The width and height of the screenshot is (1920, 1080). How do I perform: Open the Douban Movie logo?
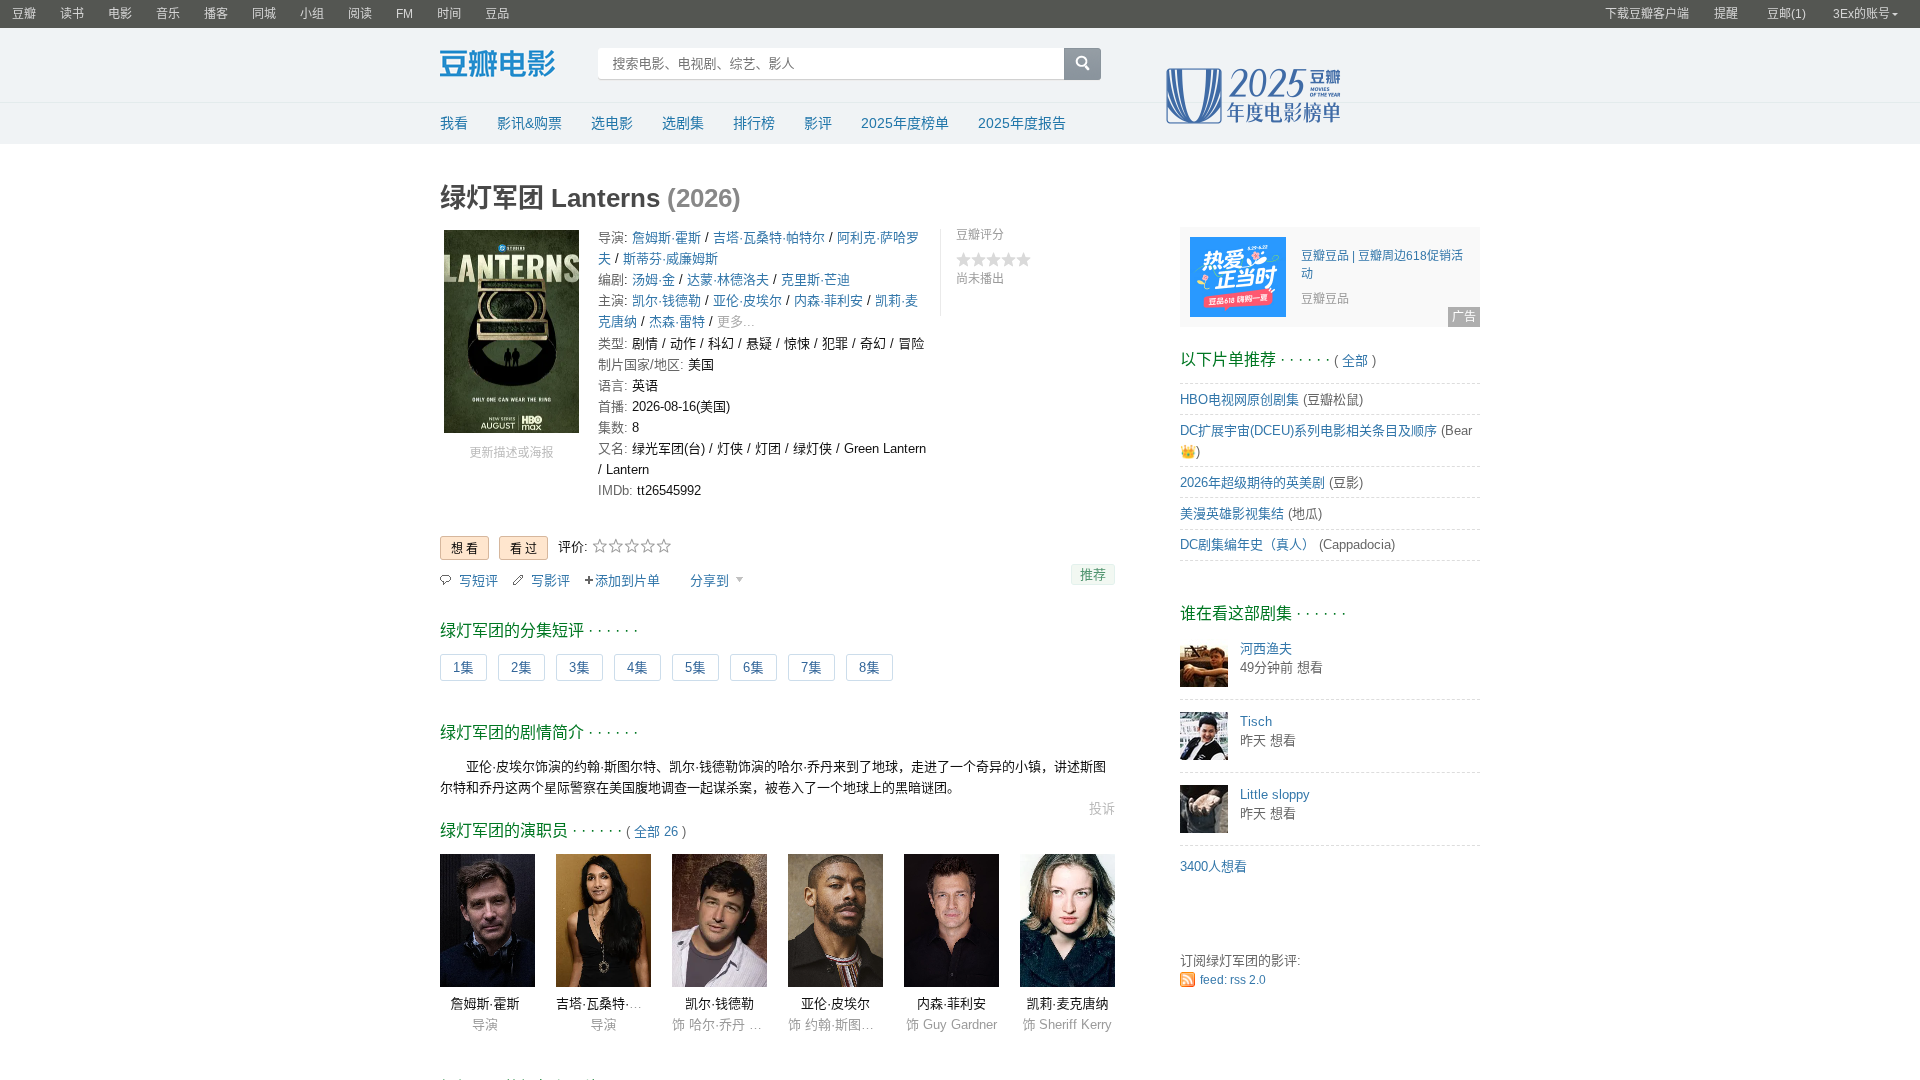tap(497, 64)
